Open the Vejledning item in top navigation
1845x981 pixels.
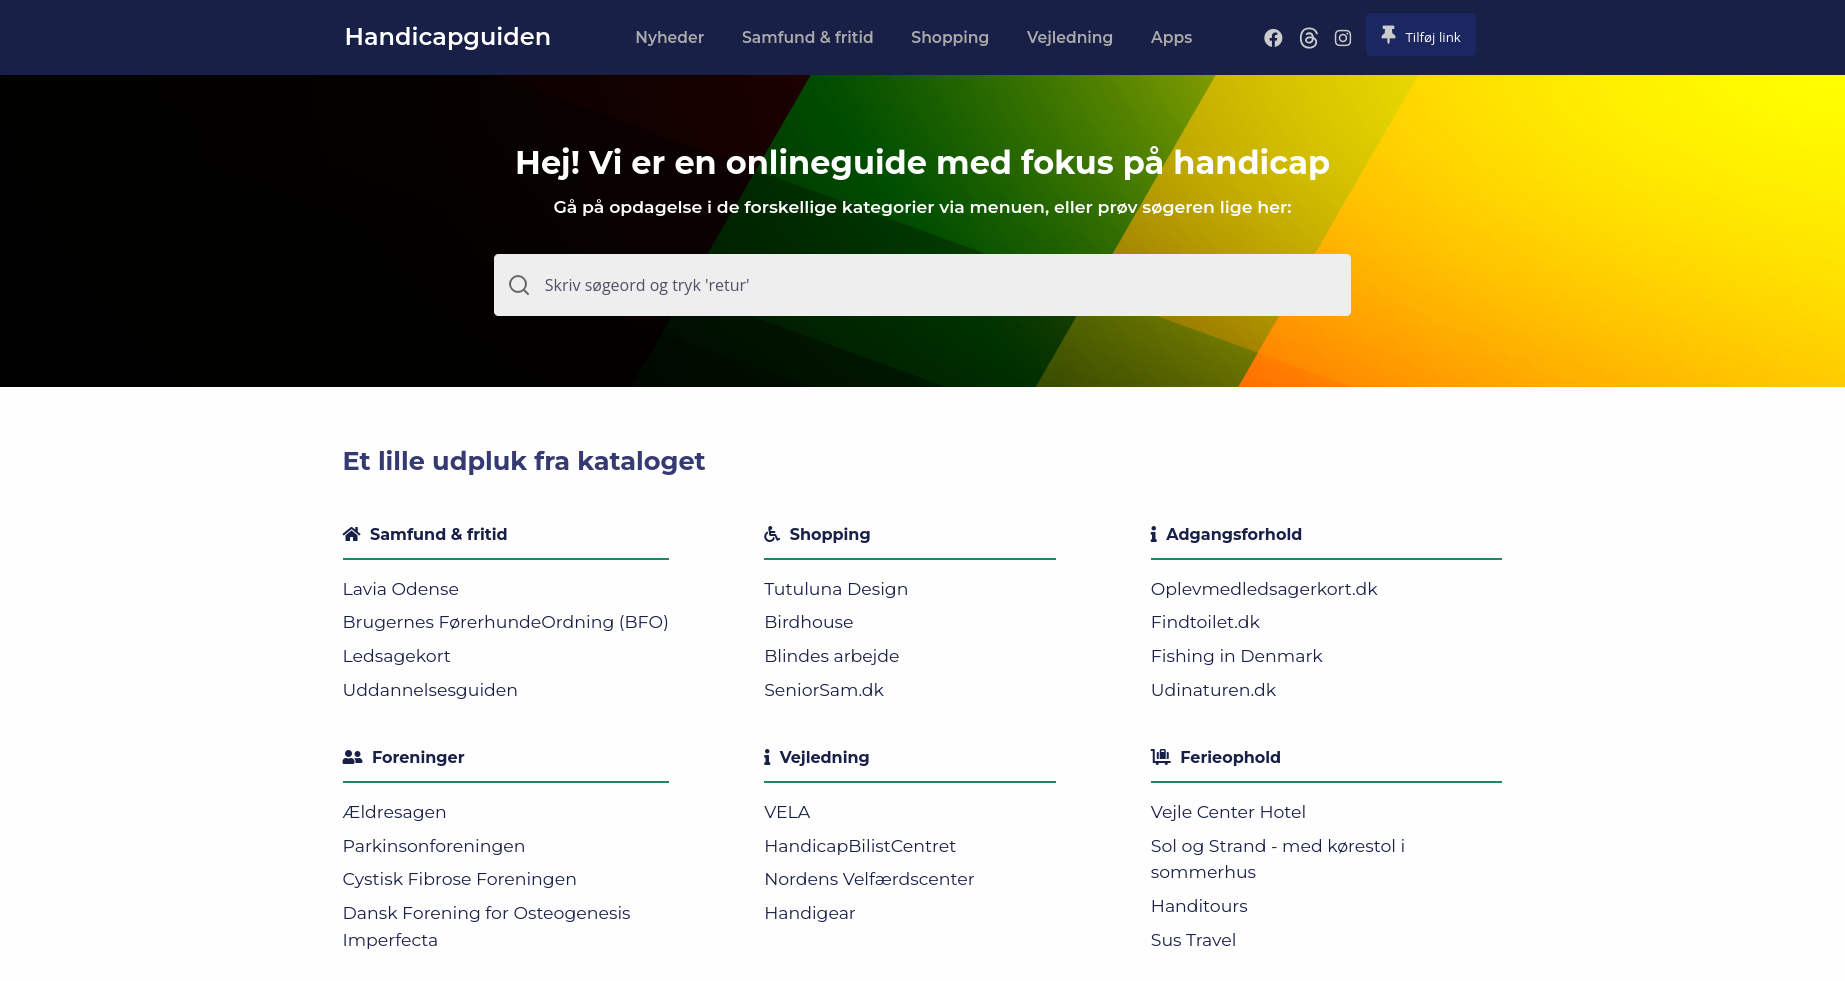pos(1069,37)
